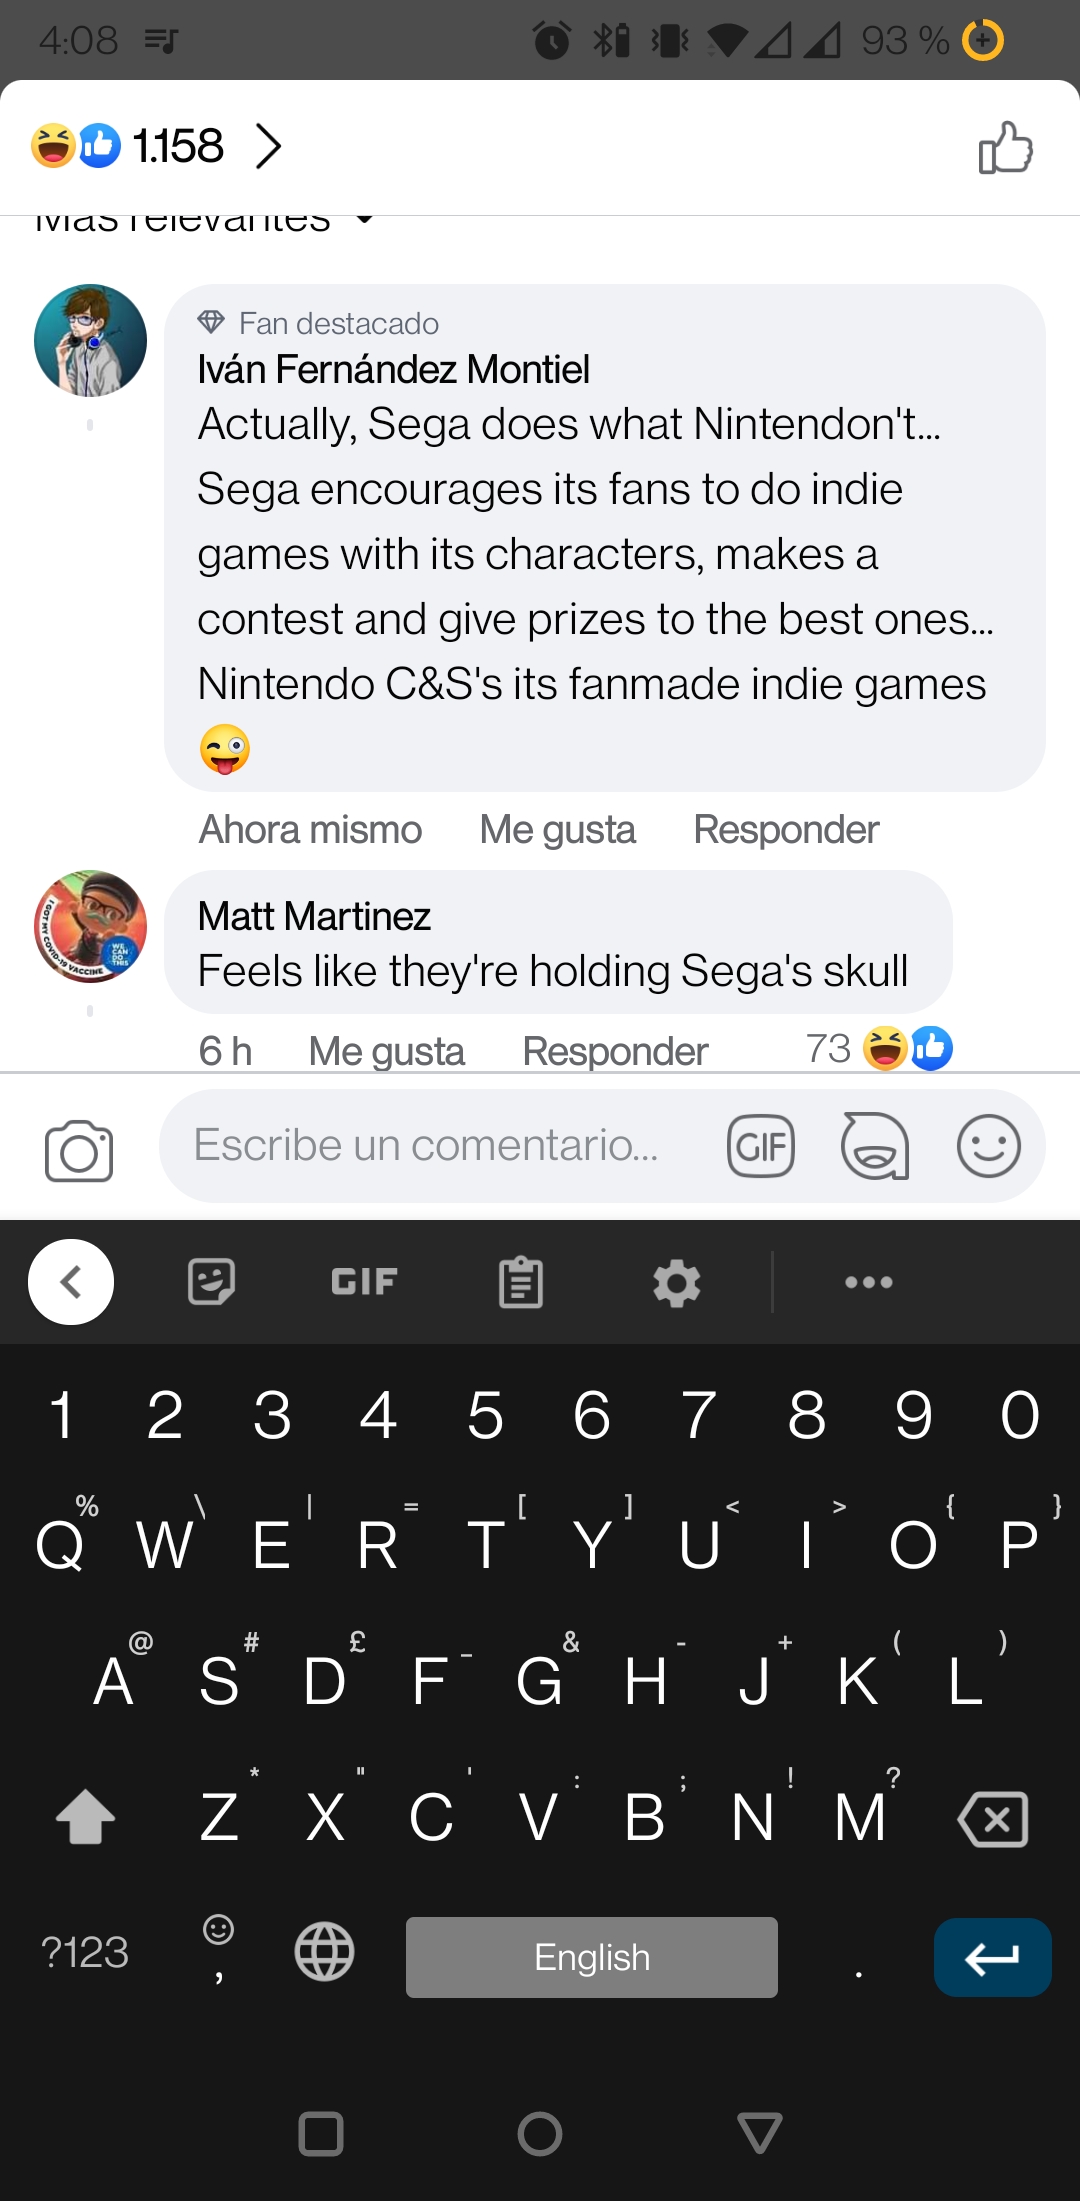
Task: Open keyboard clipboard icon
Action: click(521, 1282)
